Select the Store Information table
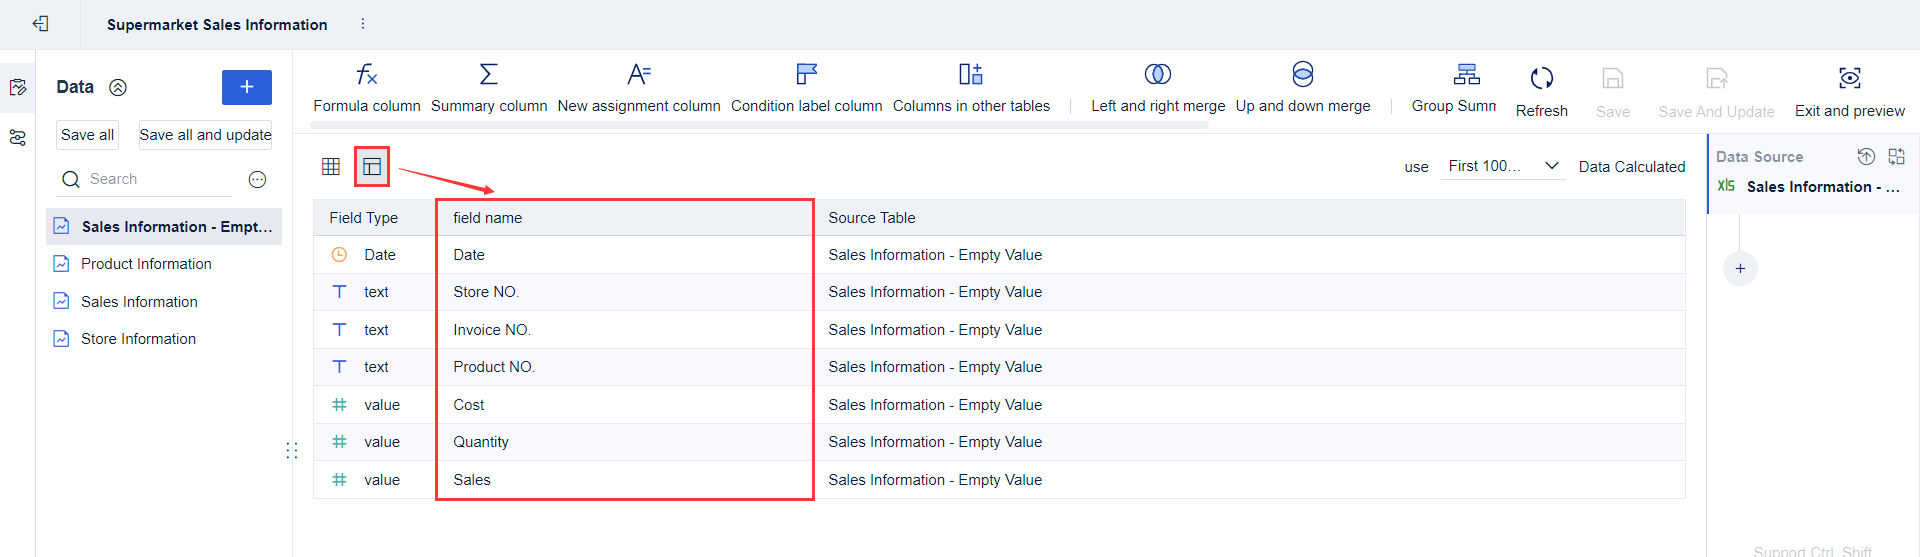The width and height of the screenshot is (1920, 557). pyautogui.click(x=138, y=339)
